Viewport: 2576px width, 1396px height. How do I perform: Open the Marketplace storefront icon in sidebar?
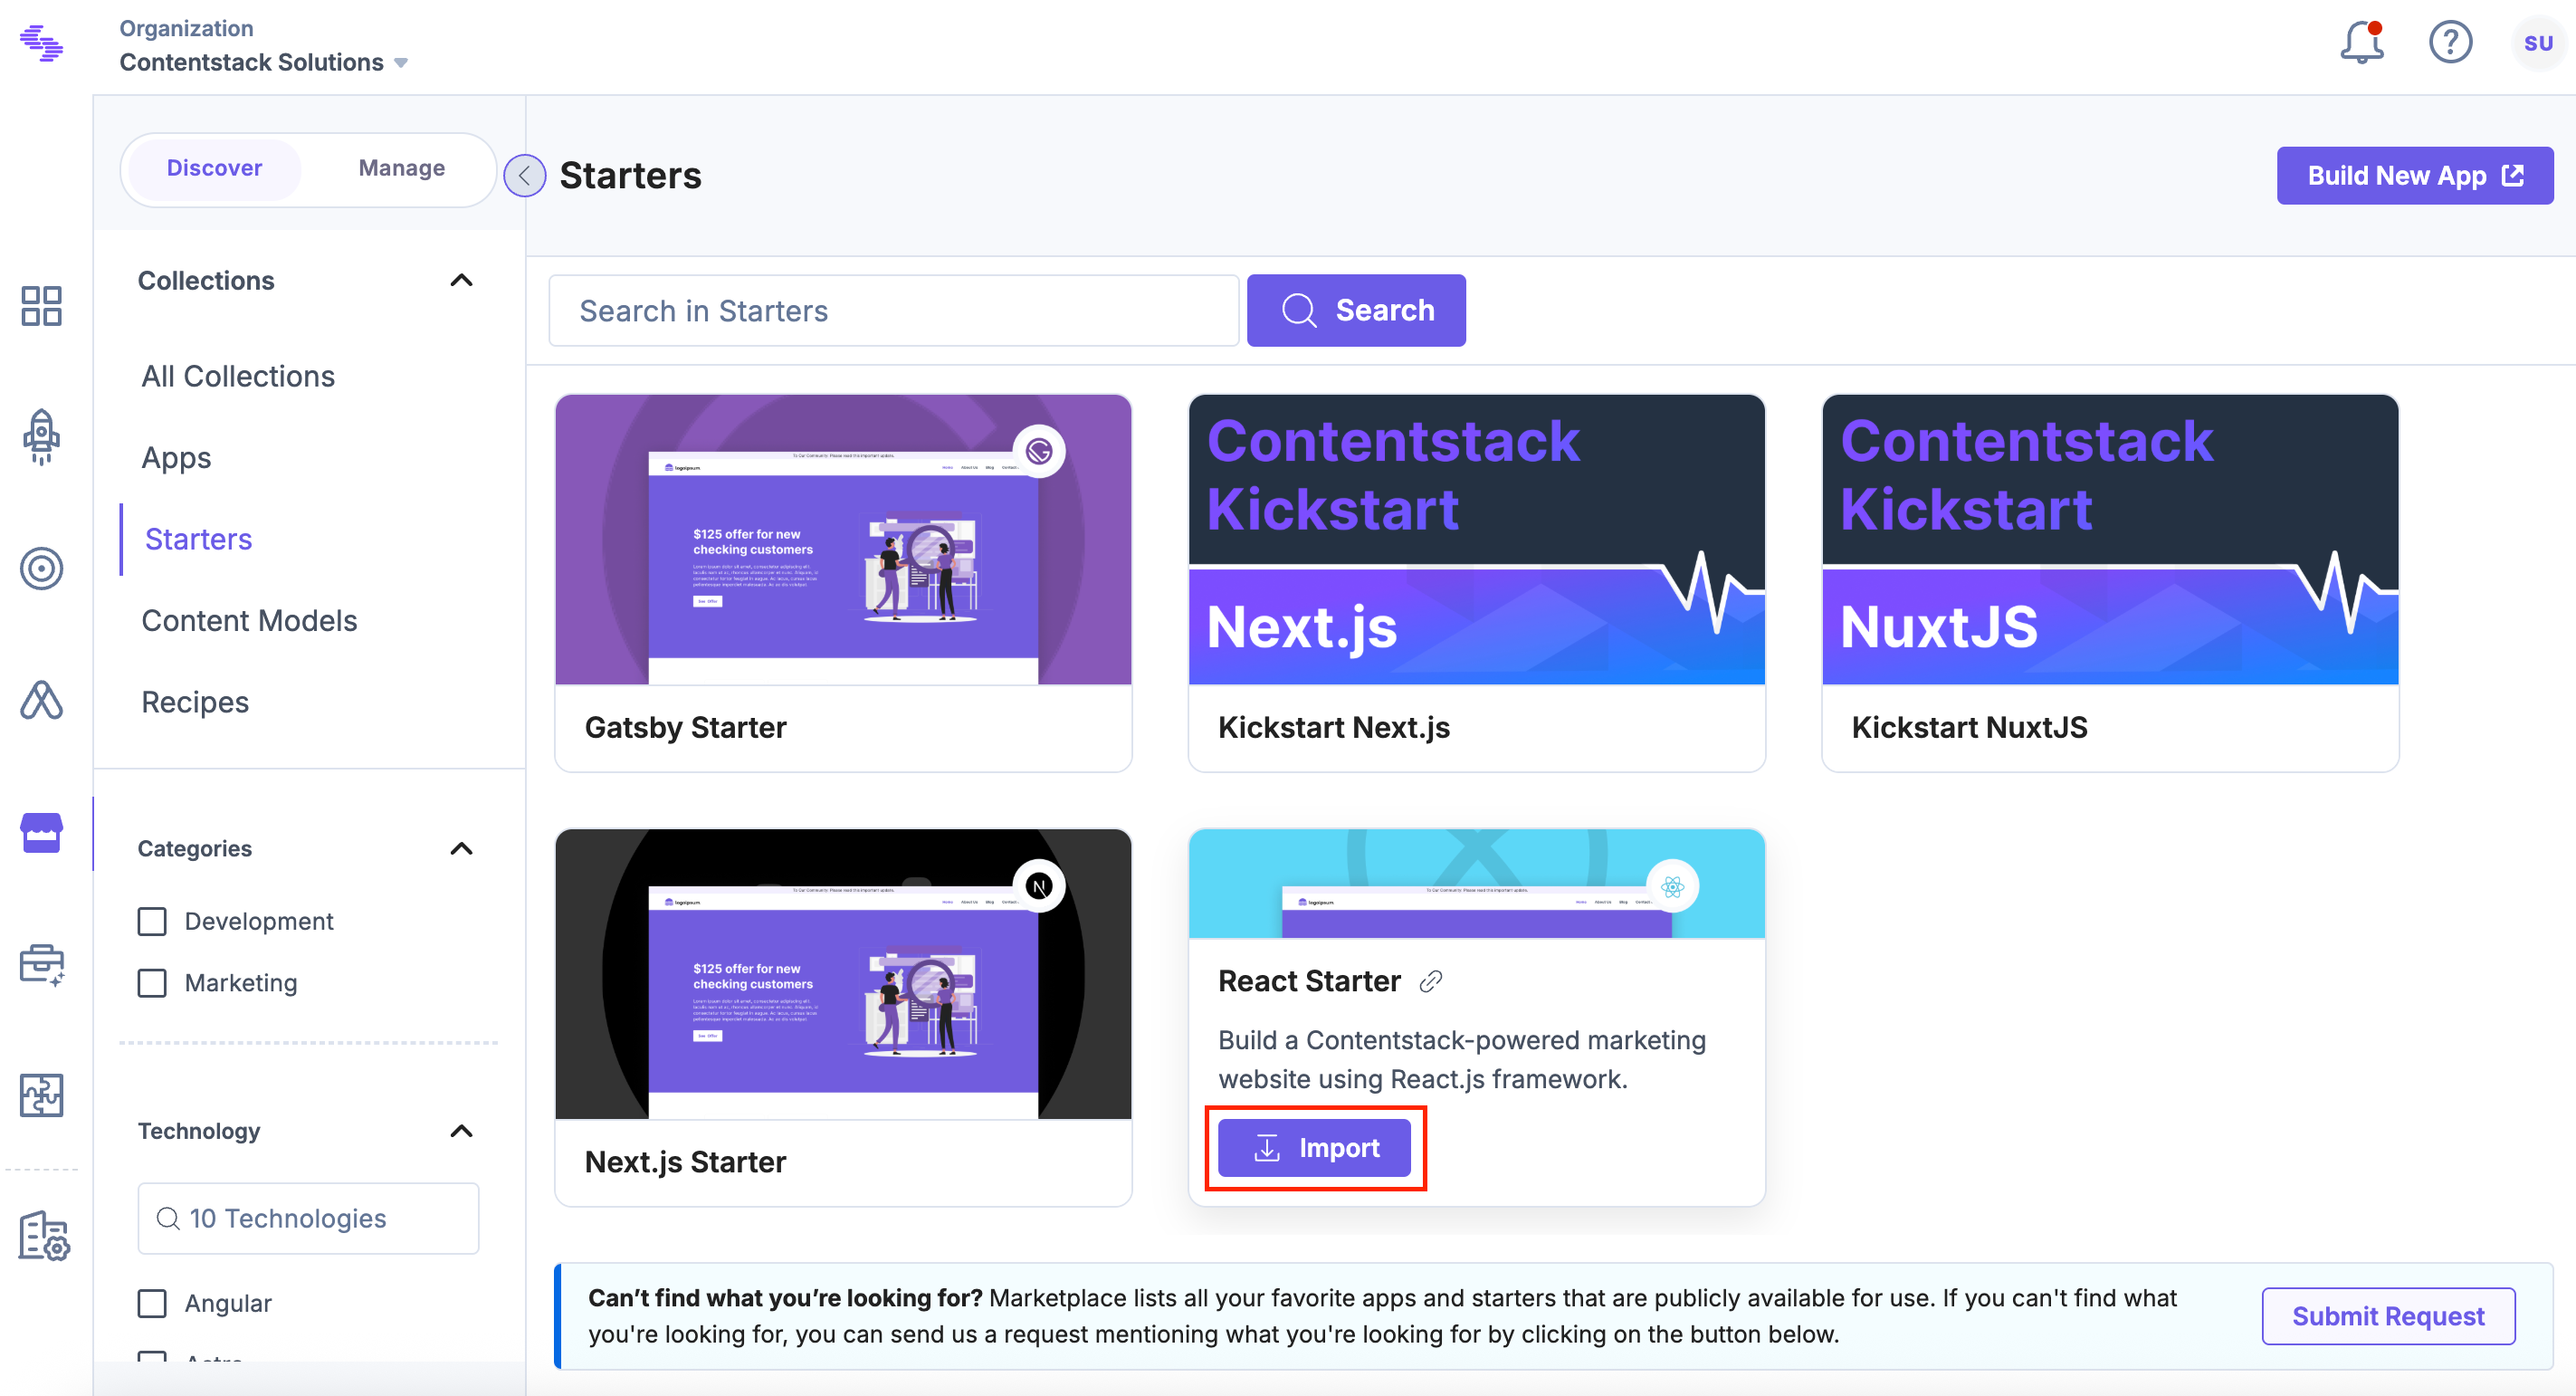(41, 832)
